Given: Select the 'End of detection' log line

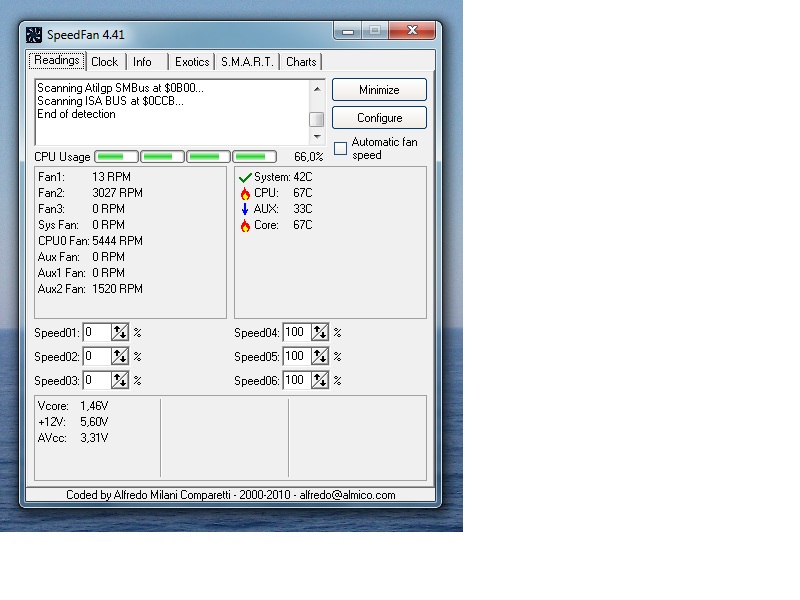Looking at the screenshot, I should 77,114.
